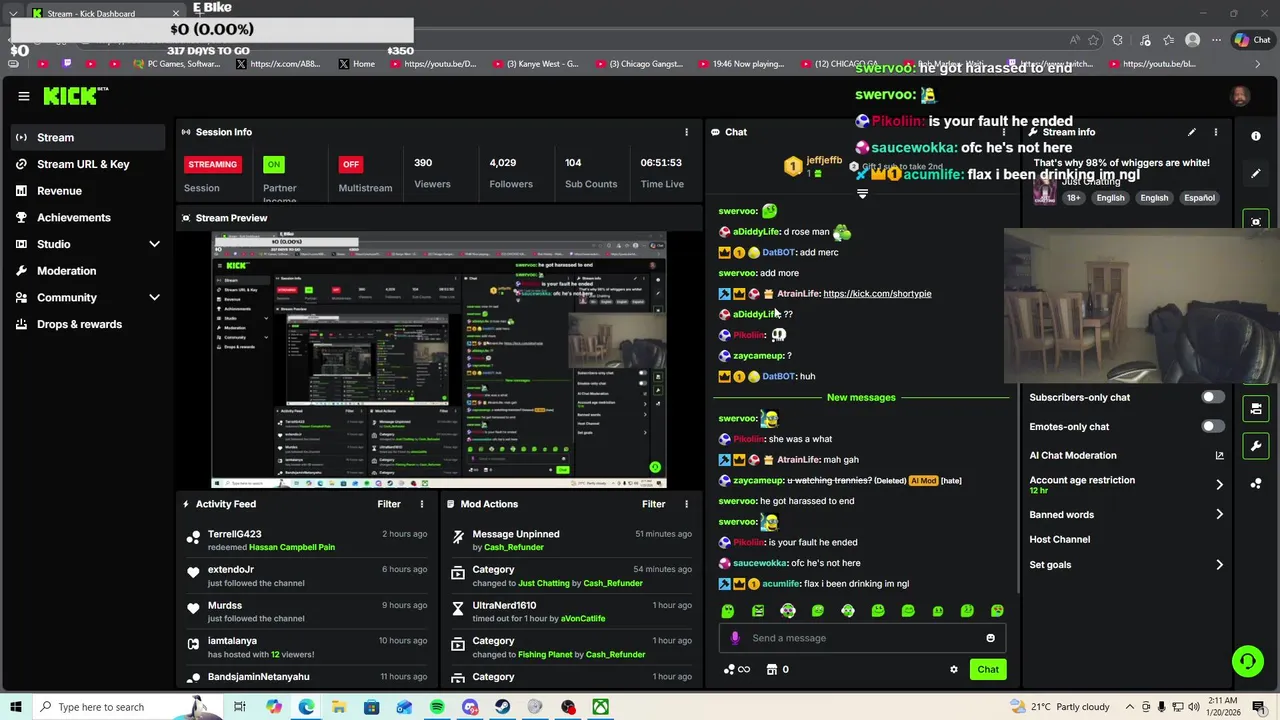Screen dimensions: 1280x720
Task: Click the Stream Preview thumbnail
Action: coord(439,360)
